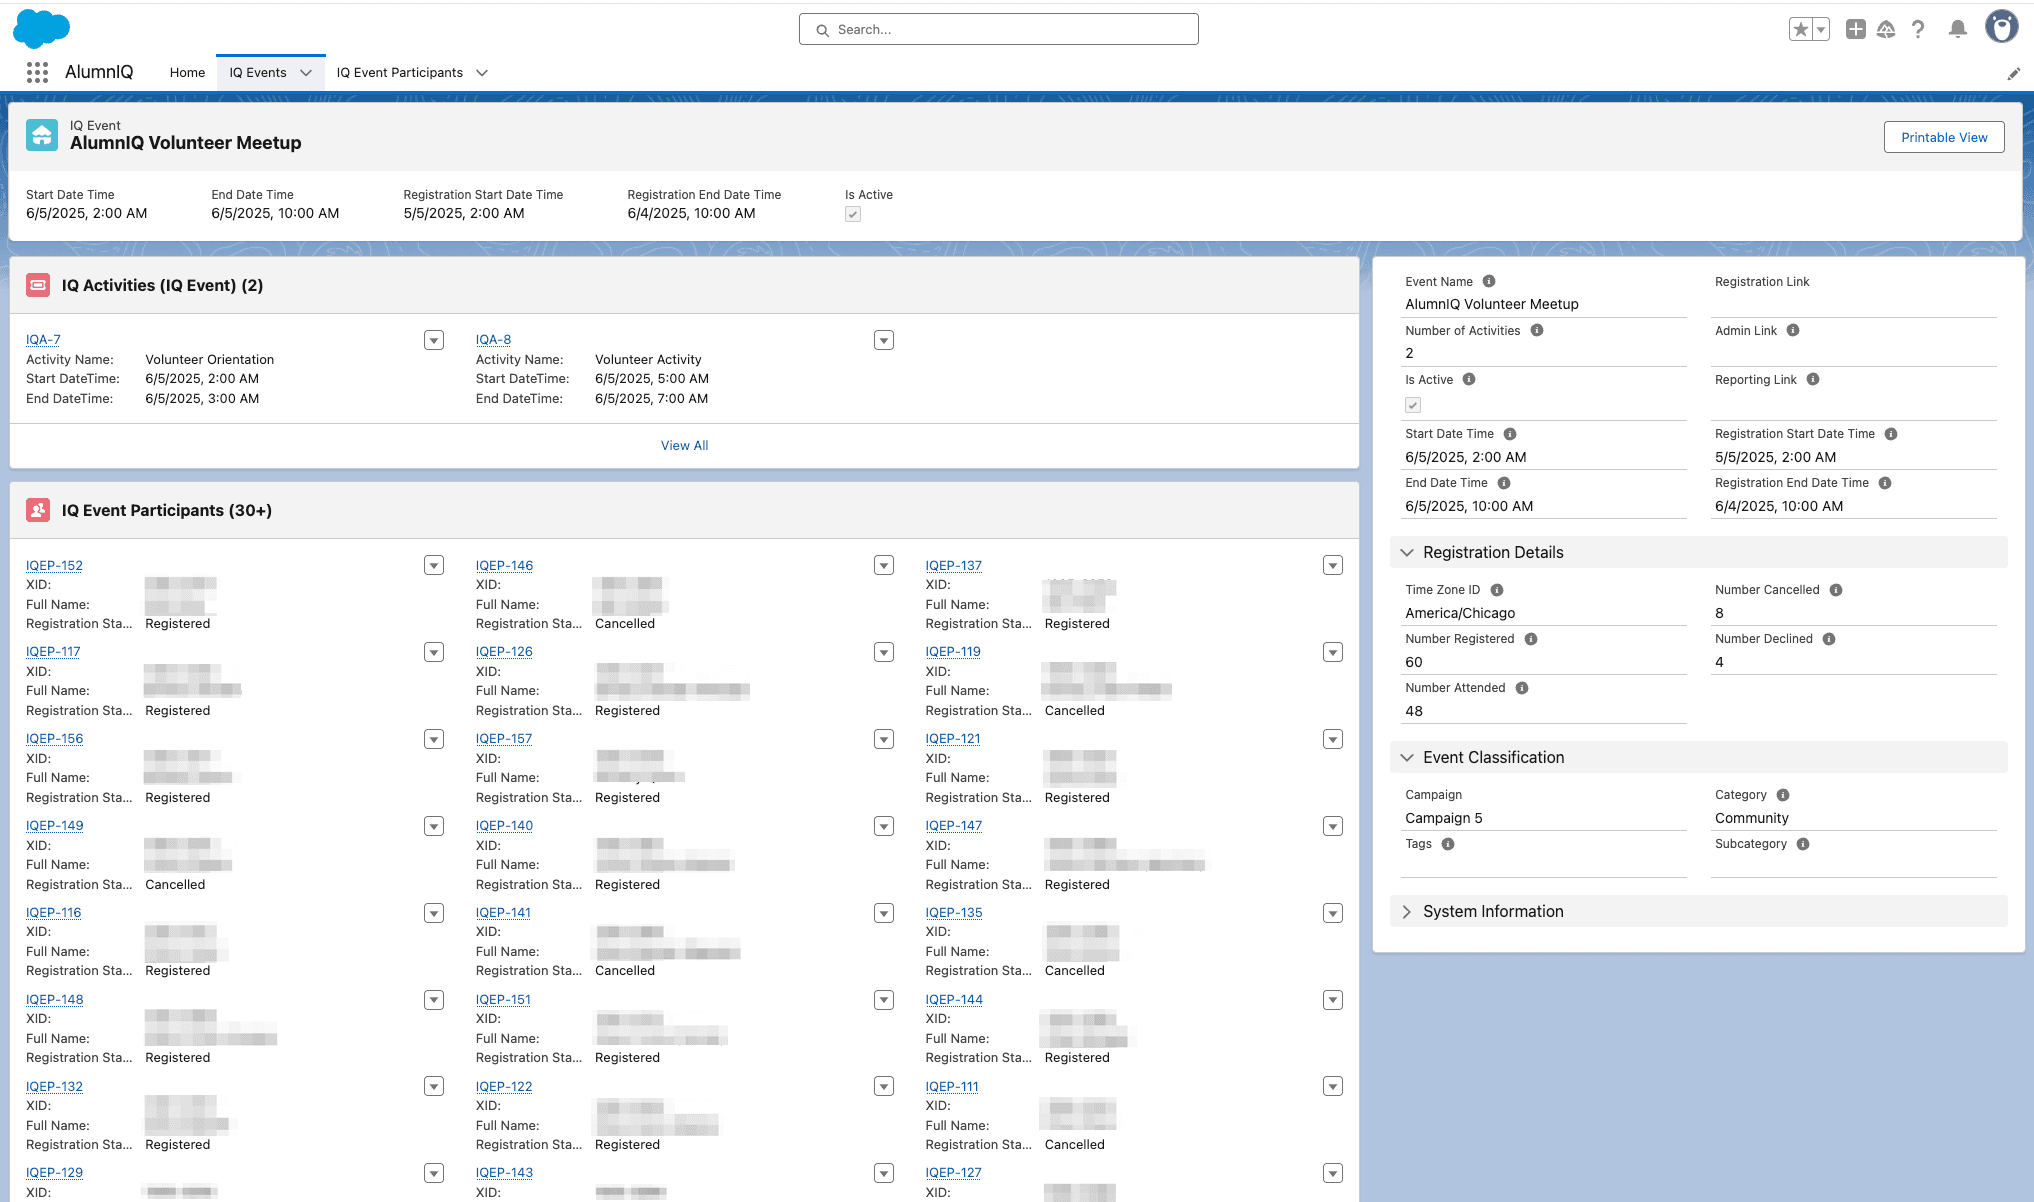Show info for Registration Start Date Time
Image resolution: width=2034 pixels, height=1202 pixels.
click(x=1891, y=433)
